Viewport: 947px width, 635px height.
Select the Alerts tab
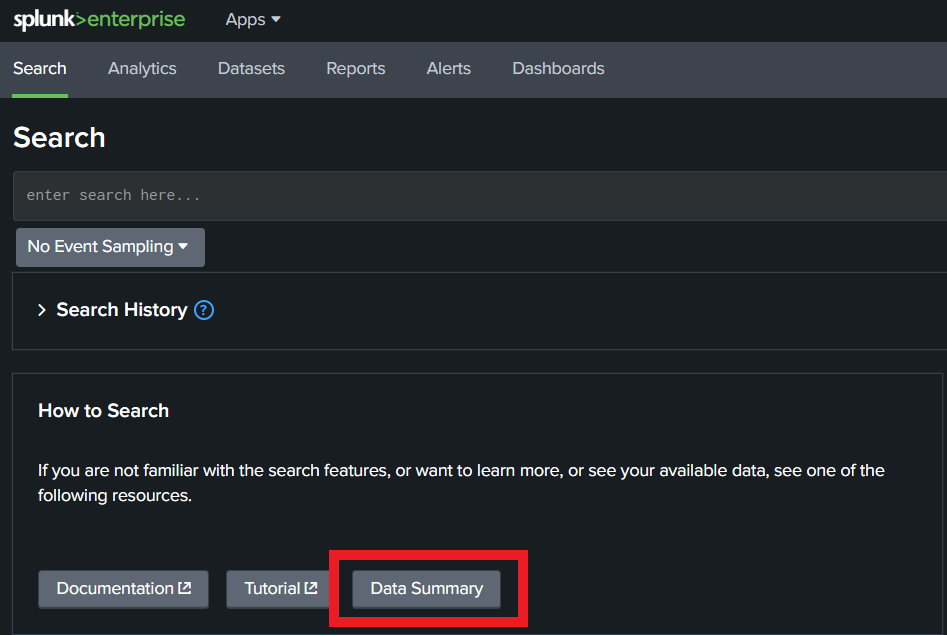pos(449,69)
